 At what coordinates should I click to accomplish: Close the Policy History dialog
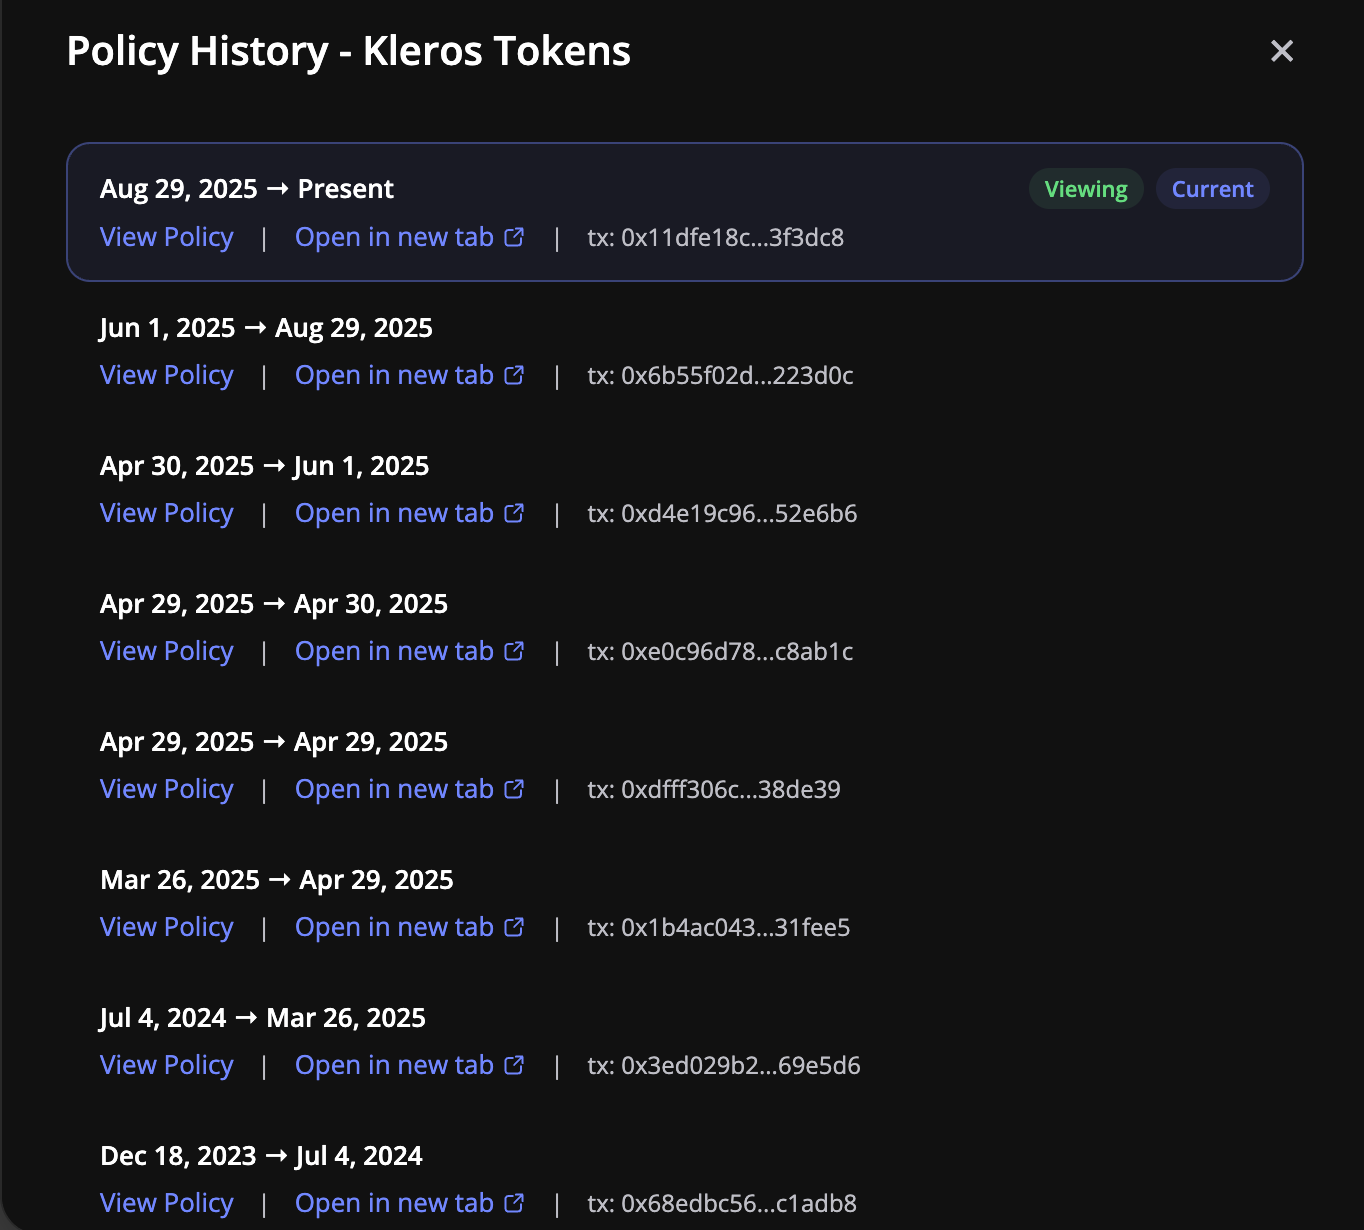(1281, 51)
